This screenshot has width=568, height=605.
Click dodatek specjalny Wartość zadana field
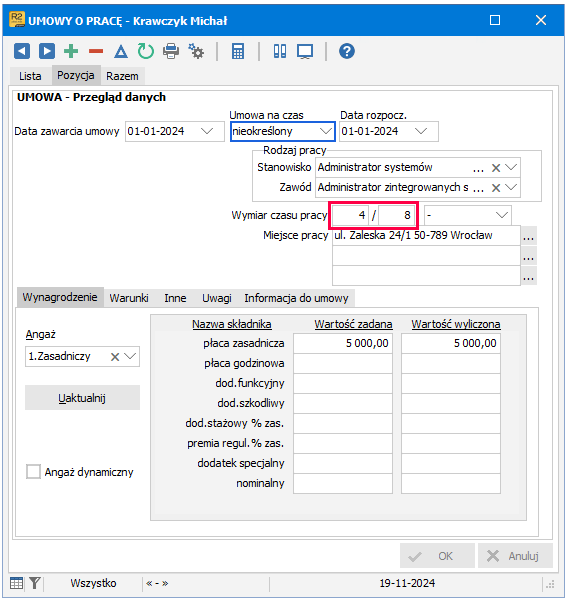(343, 463)
